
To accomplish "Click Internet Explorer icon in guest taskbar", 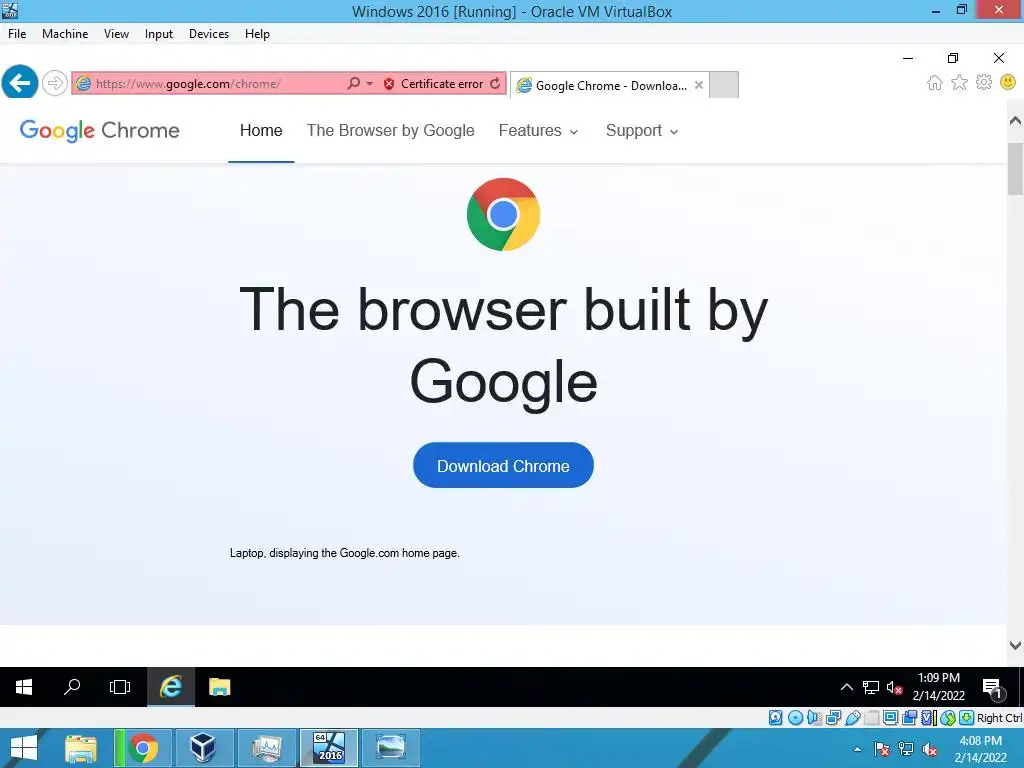I will click(171, 687).
